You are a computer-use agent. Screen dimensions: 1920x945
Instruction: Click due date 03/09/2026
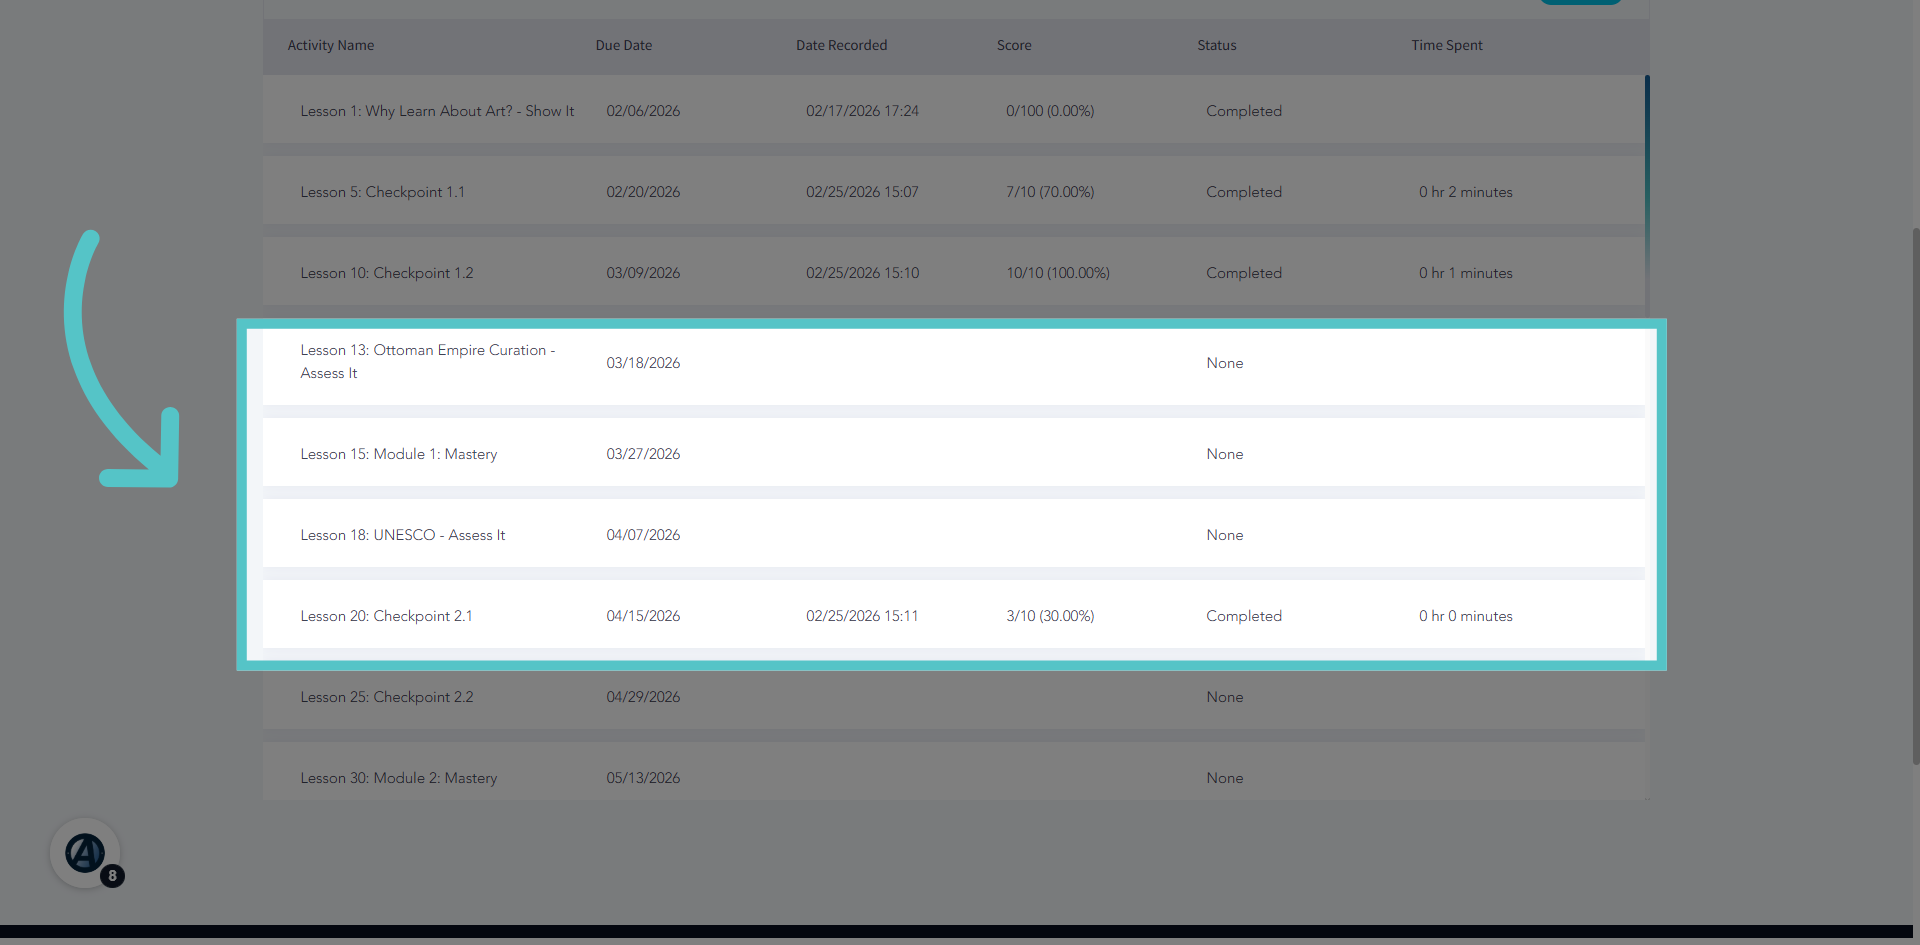[643, 273]
